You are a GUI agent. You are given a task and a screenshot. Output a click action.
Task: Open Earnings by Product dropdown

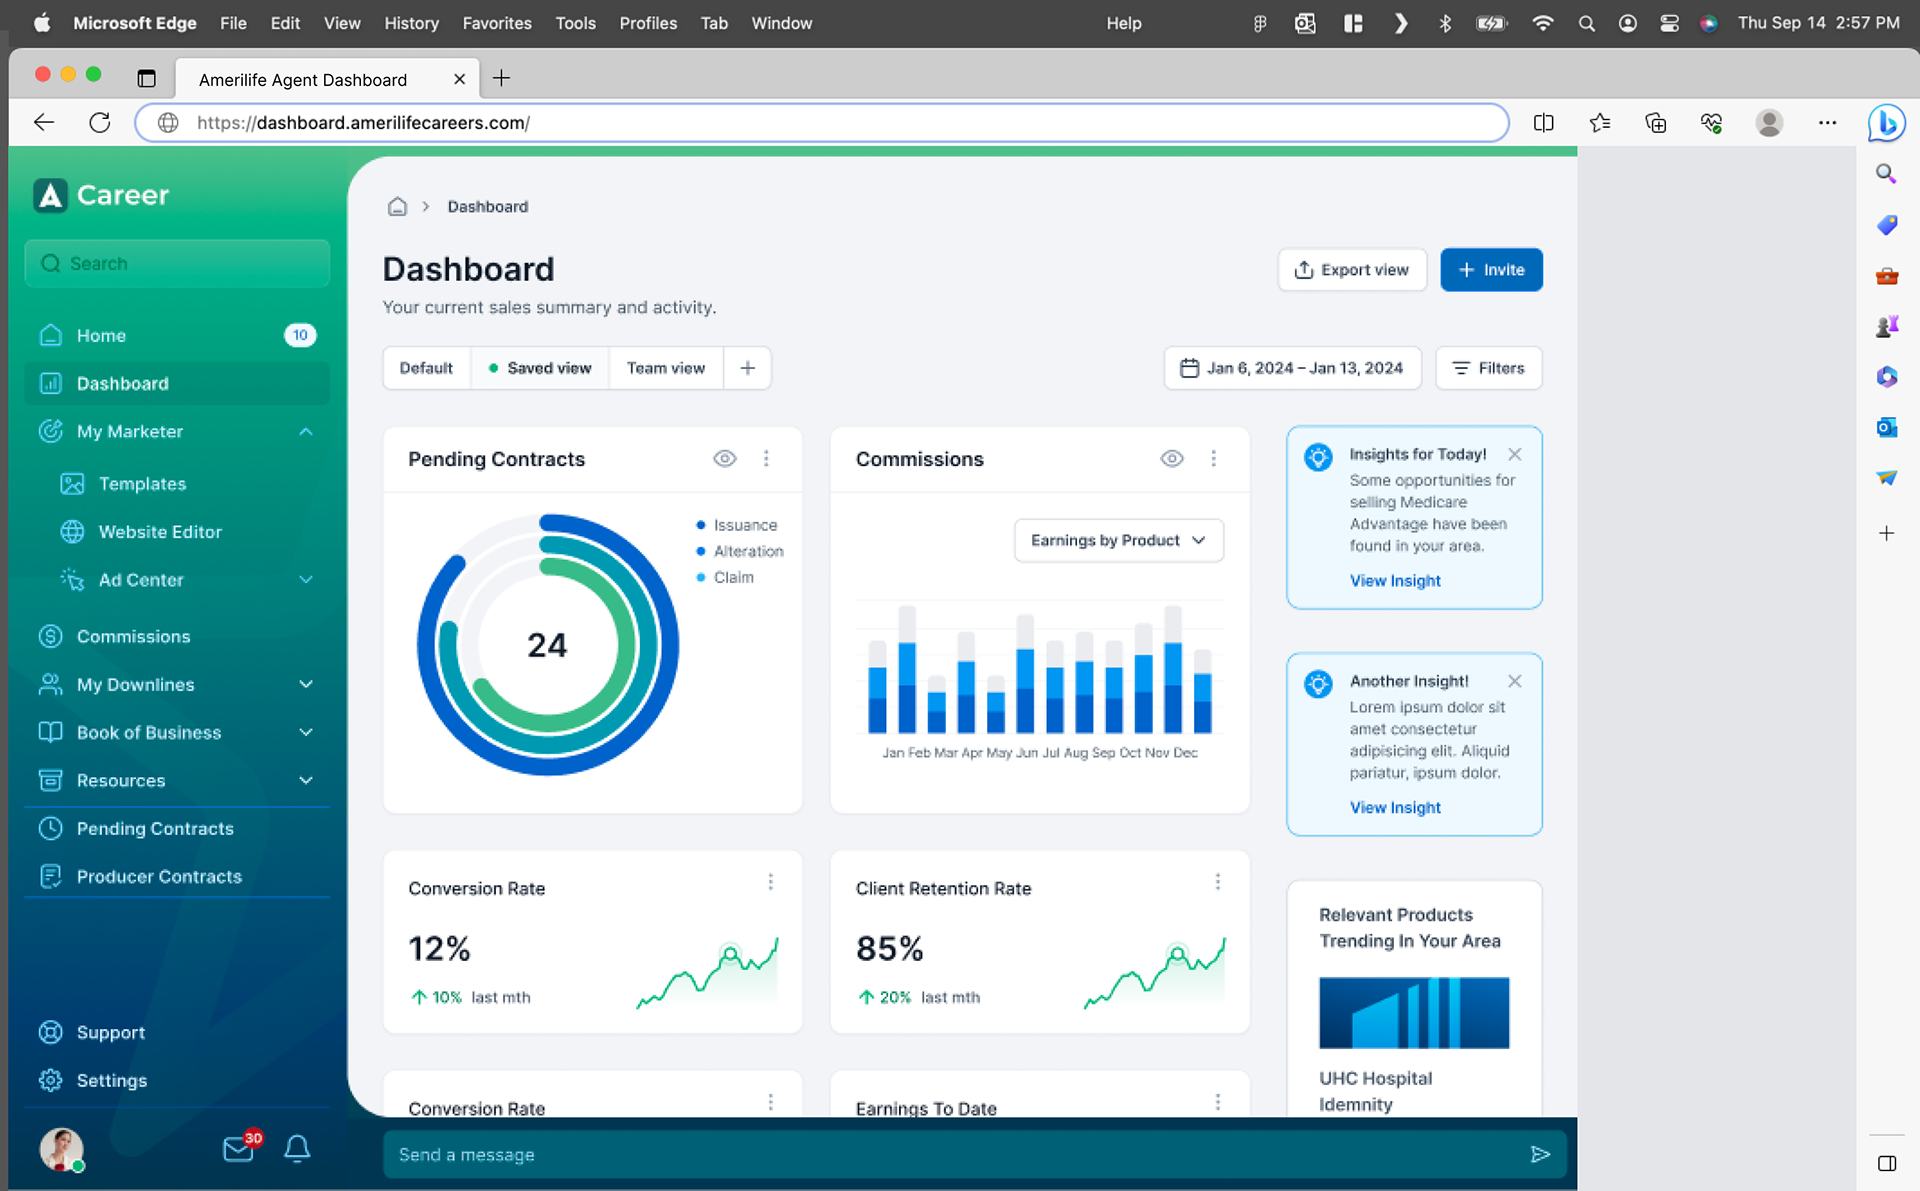(1118, 540)
